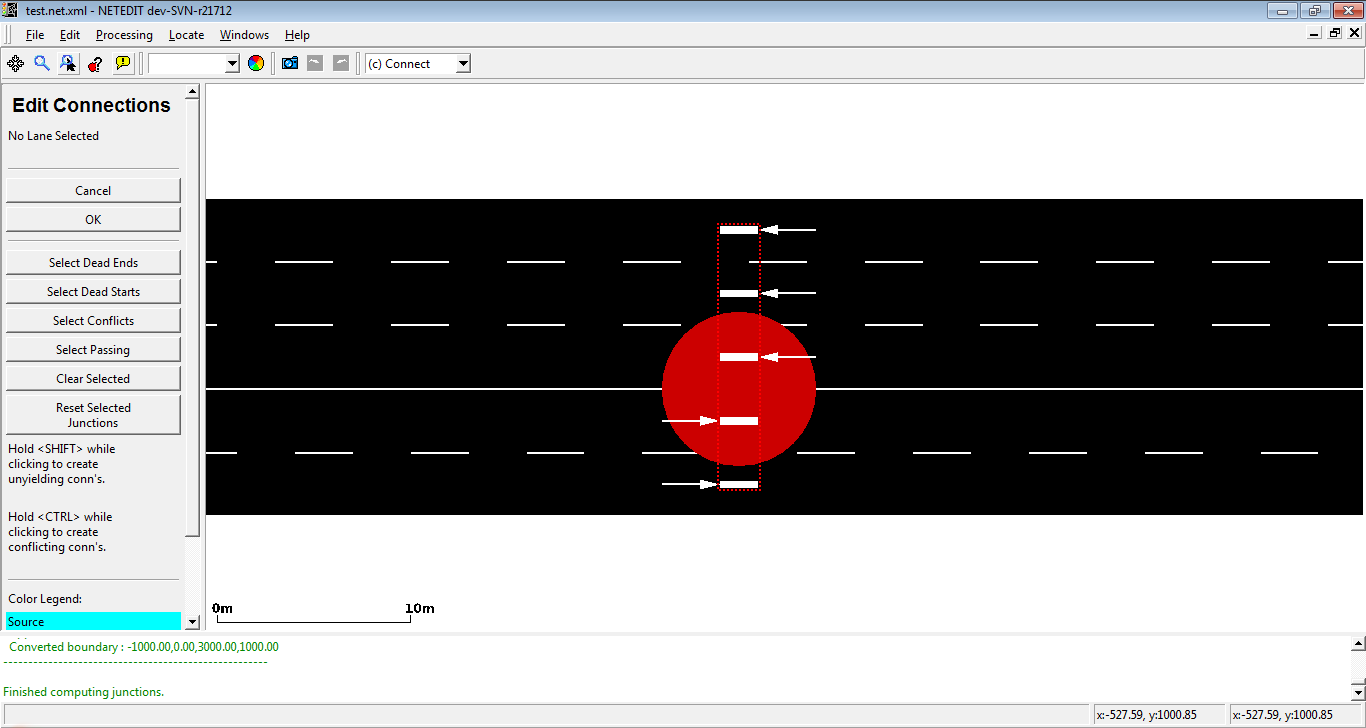
Task: Click the message log scroll down arrow
Action: coord(1357,692)
